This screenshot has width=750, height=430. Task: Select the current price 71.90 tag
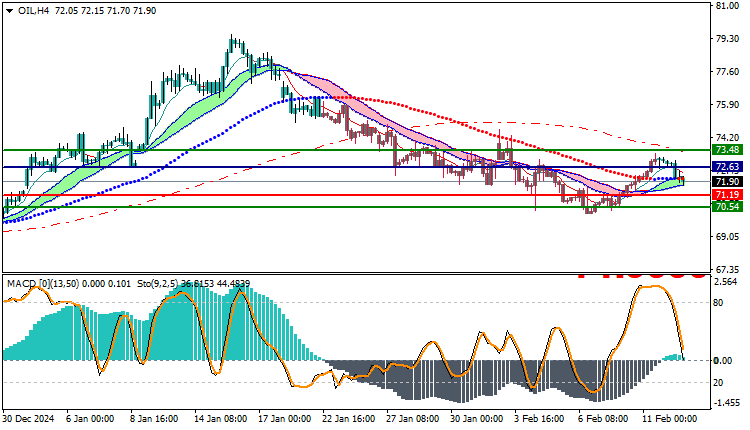pyautogui.click(x=727, y=182)
